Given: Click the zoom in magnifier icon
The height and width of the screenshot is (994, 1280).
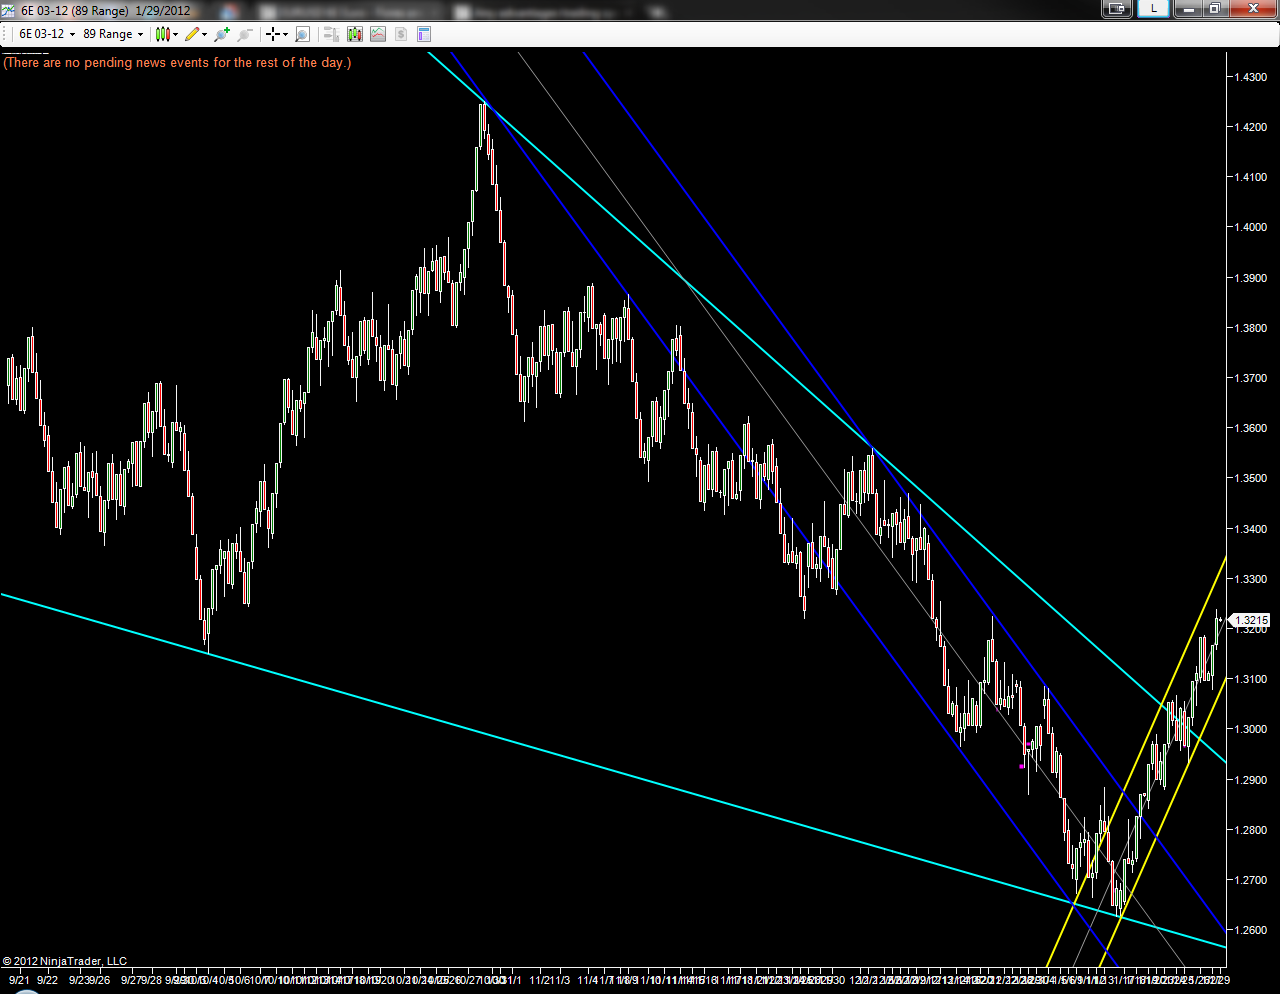Looking at the screenshot, I should click(221, 34).
